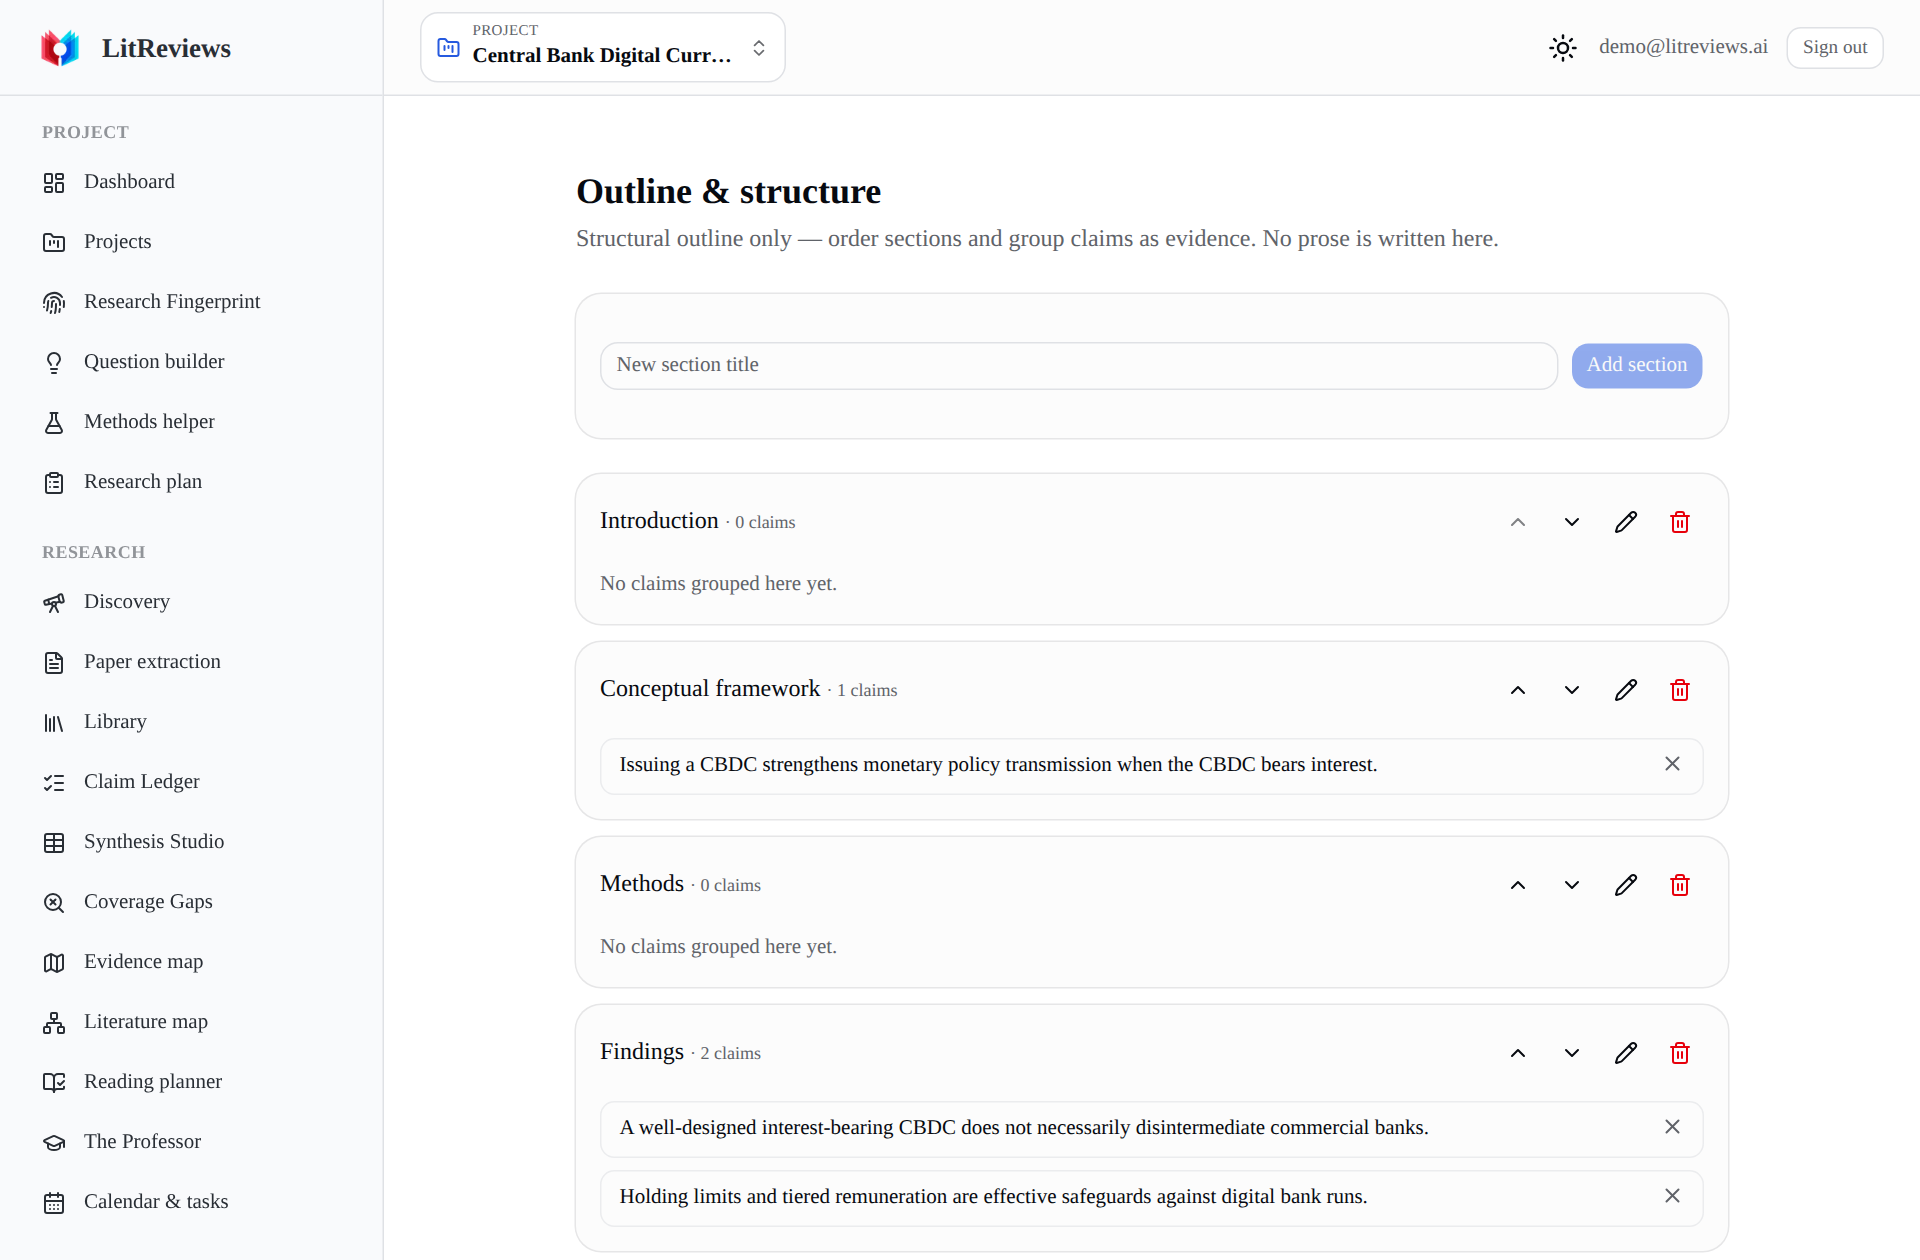1920x1260 pixels.
Task: Click the LitReviews logo icon
Action: [x=60, y=48]
